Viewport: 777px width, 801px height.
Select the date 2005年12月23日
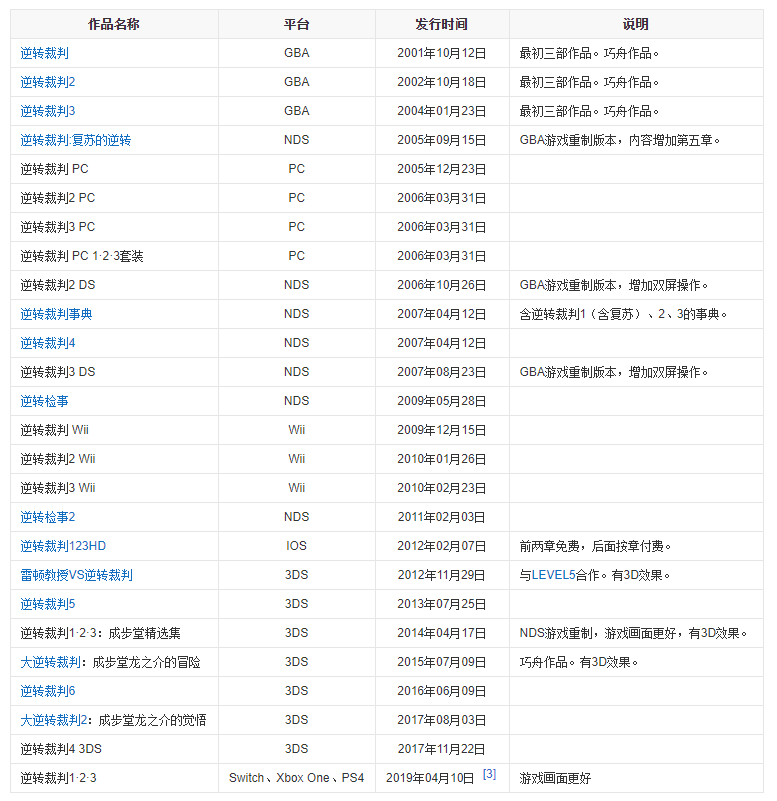(442, 169)
